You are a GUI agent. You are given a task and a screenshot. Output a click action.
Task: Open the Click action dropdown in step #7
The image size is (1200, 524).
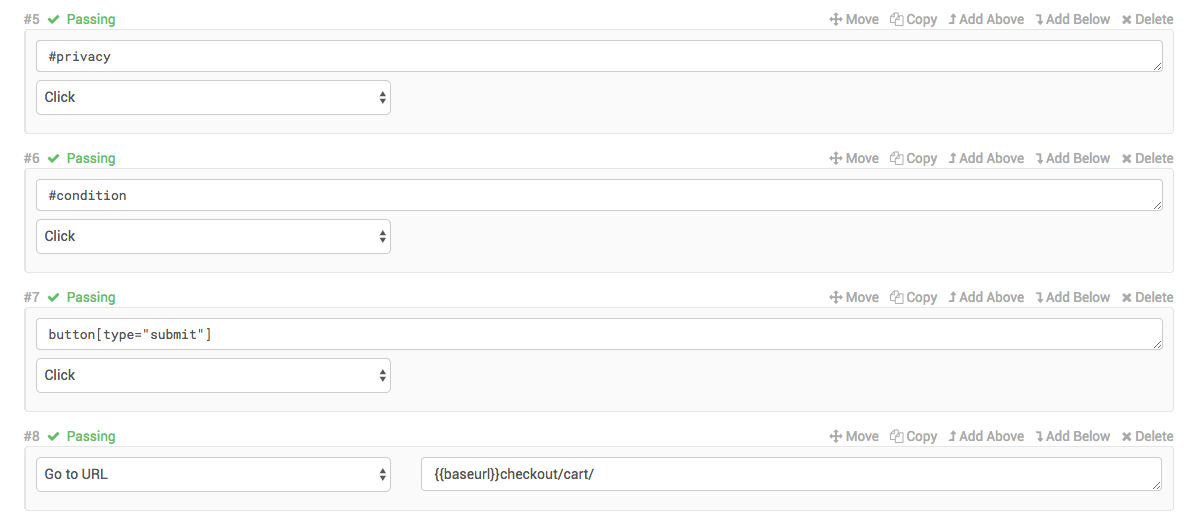213,375
